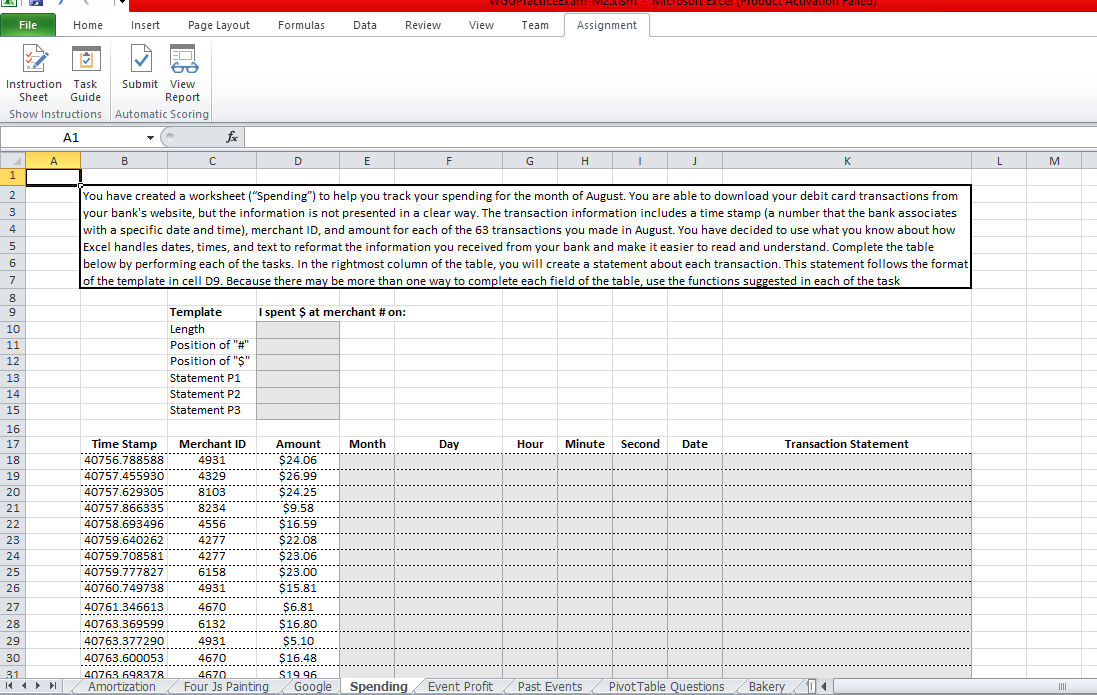Select the cell containing 6132

212,624
